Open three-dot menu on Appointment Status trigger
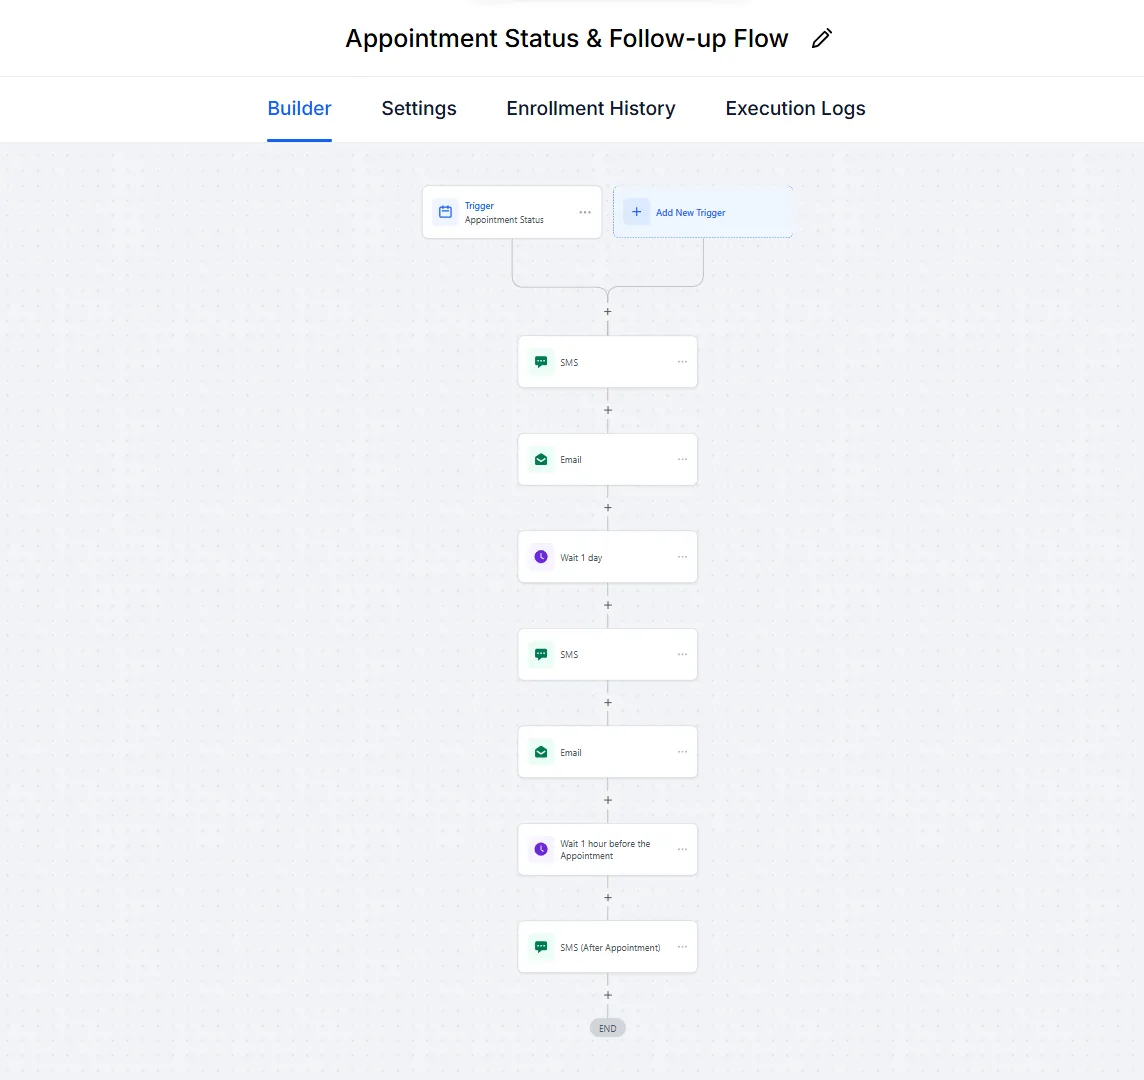The height and width of the screenshot is (1080, 1144). coord(585,212)
